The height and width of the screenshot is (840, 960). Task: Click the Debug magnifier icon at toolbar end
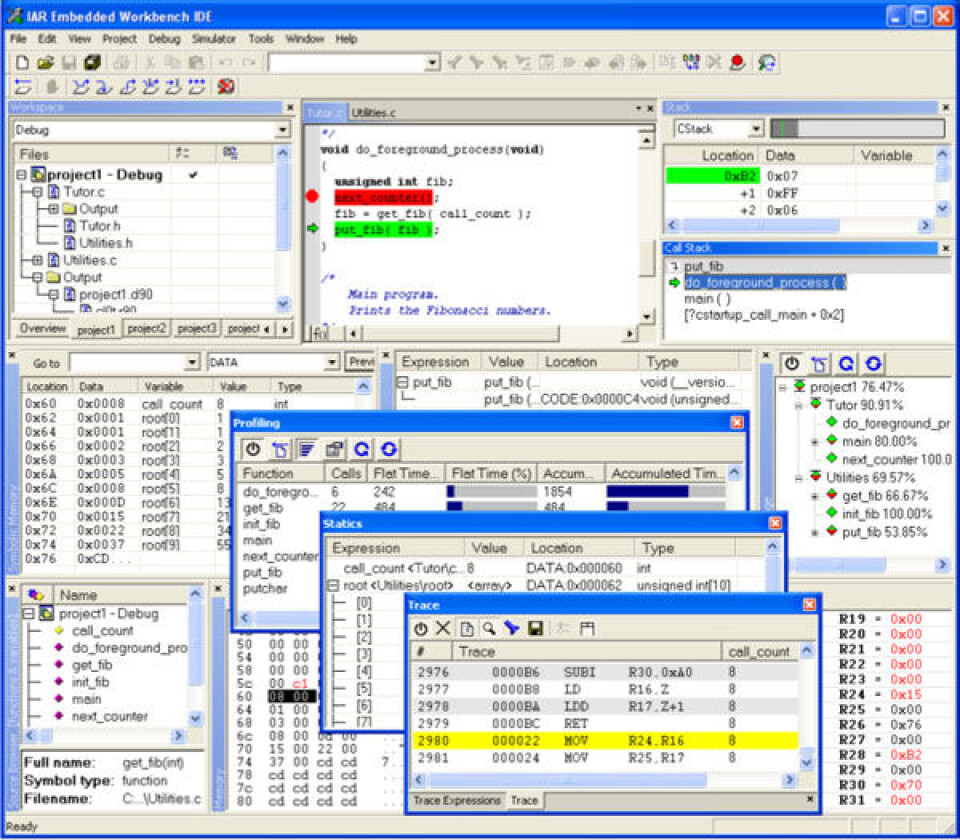(x=767, y=62)
